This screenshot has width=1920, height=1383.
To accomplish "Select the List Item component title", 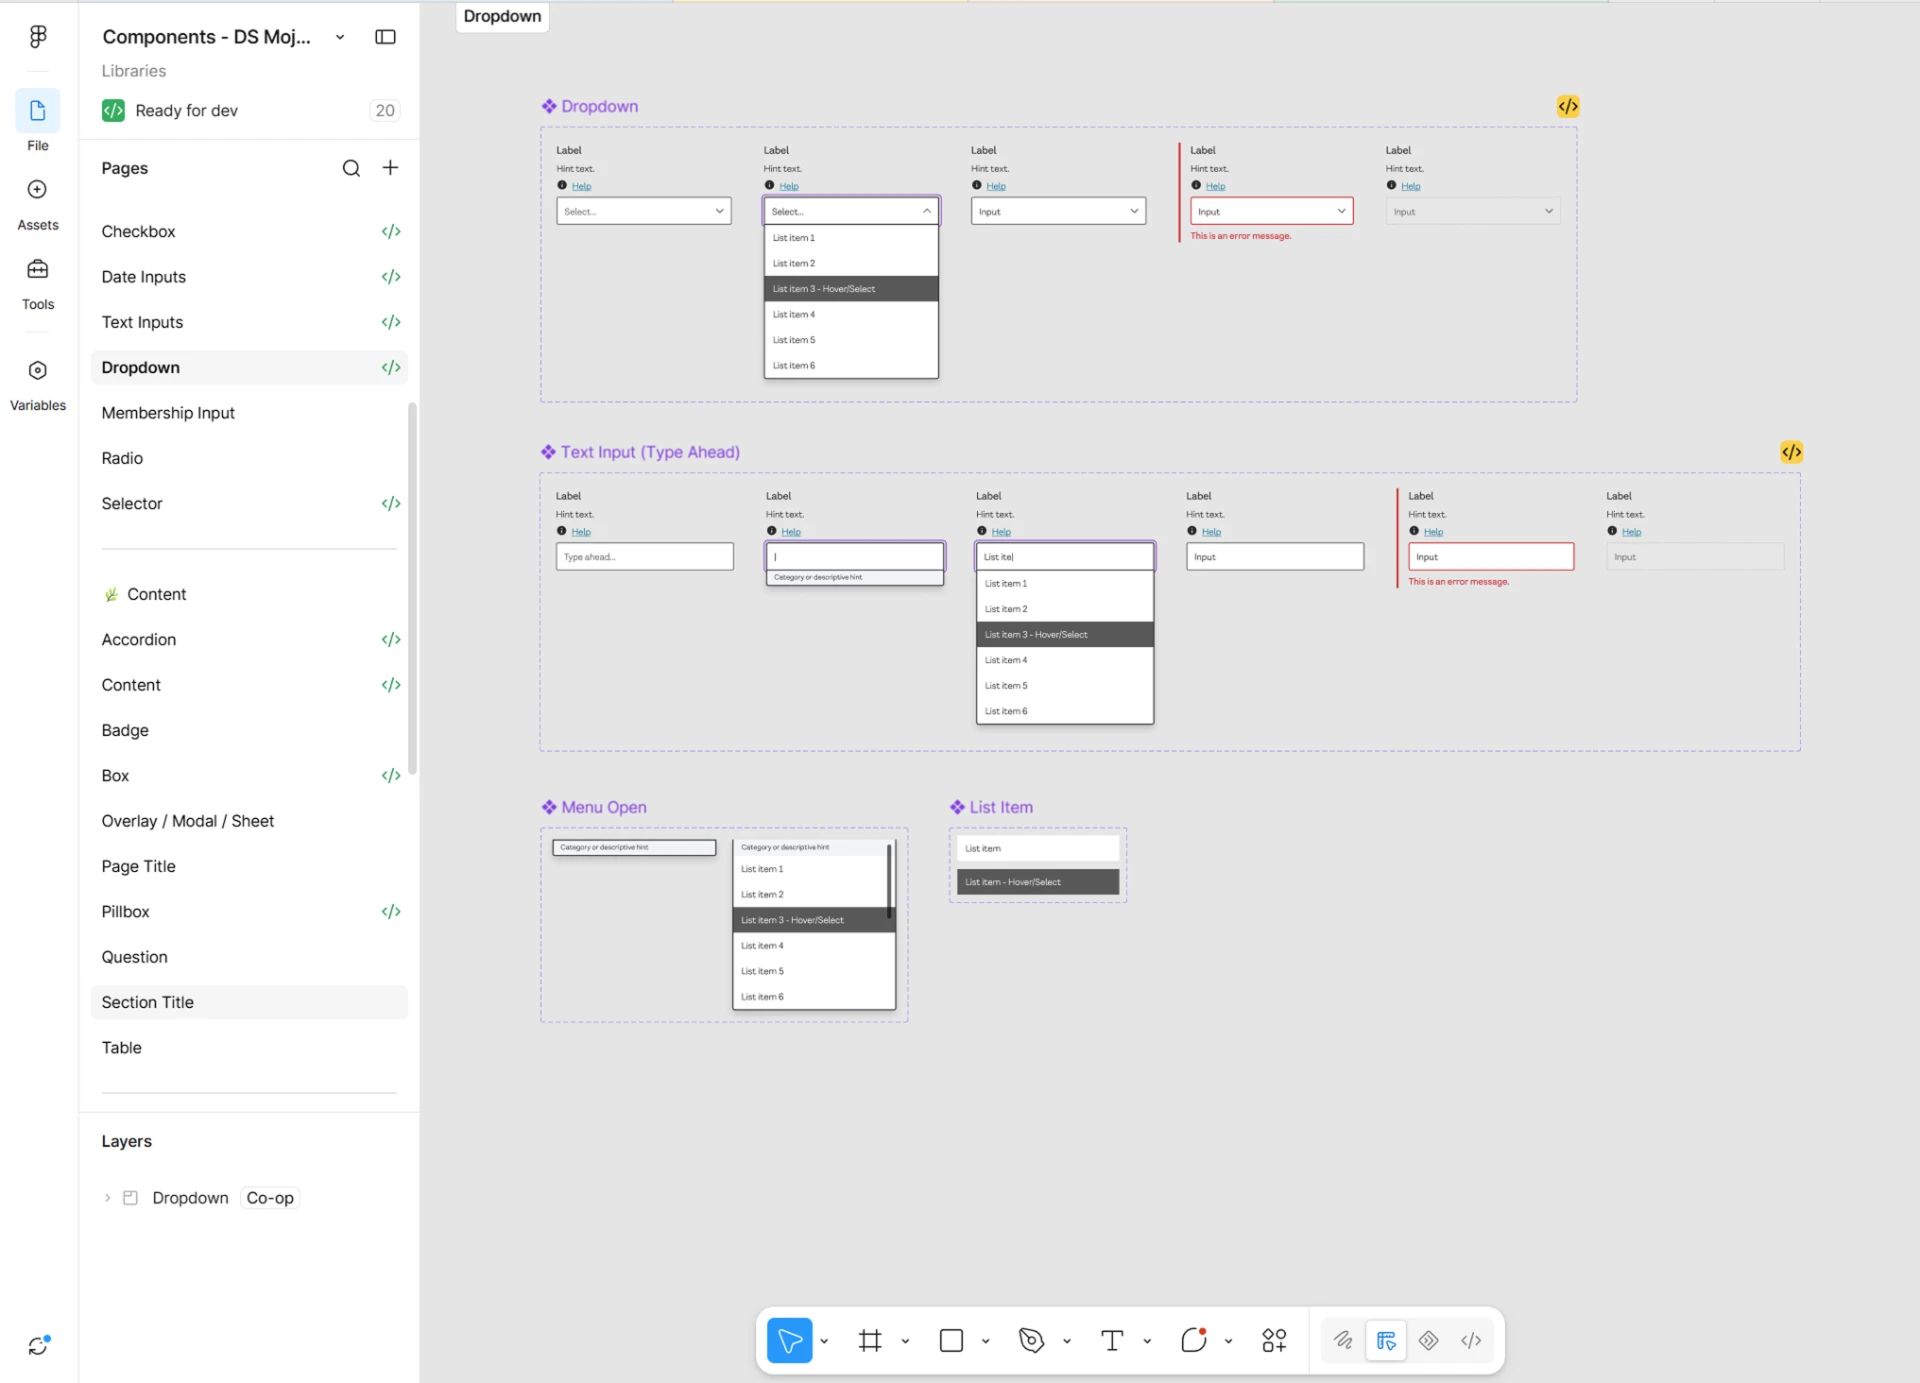I will pos(992,807).
